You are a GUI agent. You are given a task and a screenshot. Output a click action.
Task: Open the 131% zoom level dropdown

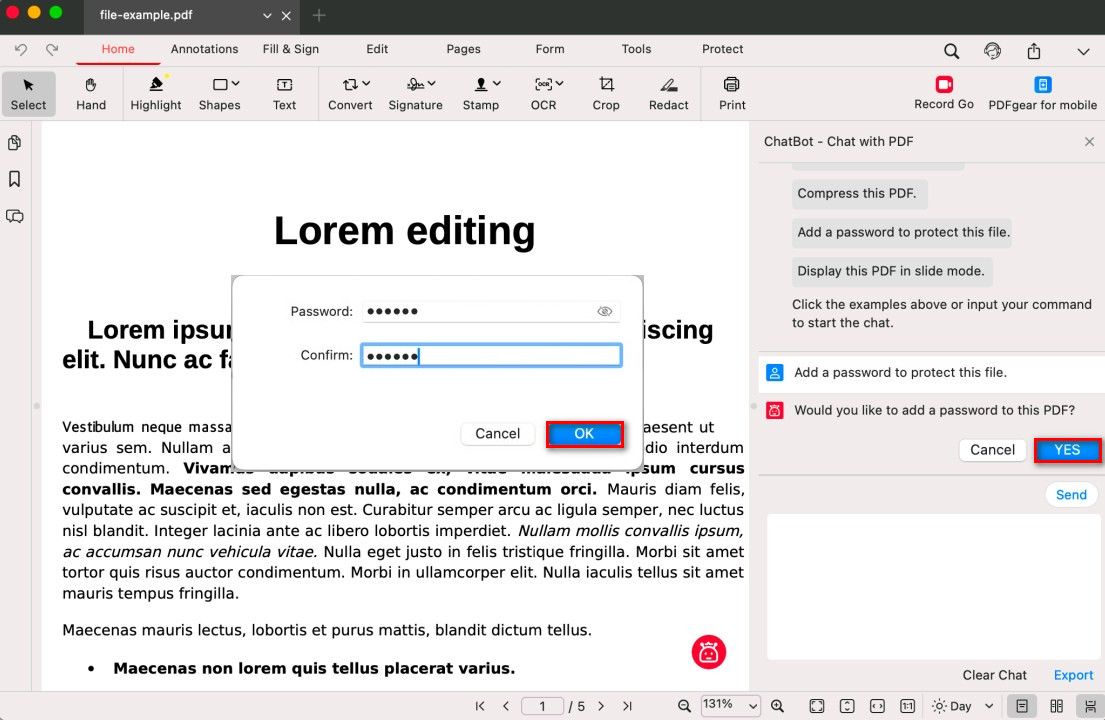(x=730, y=706)
